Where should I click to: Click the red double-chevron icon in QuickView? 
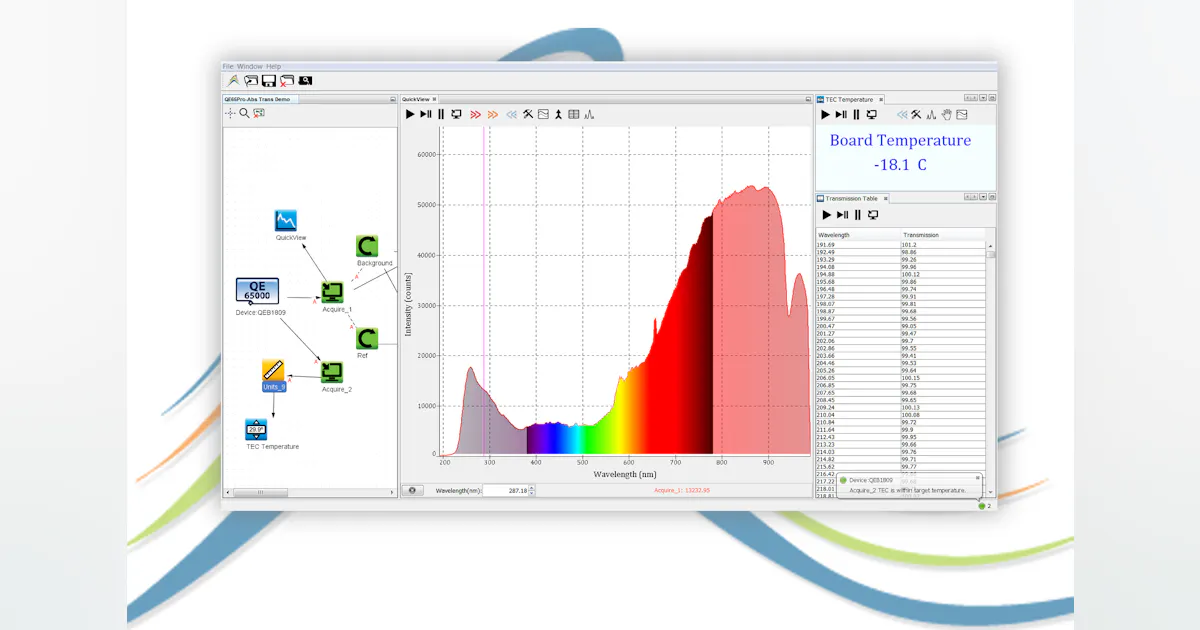476,114
